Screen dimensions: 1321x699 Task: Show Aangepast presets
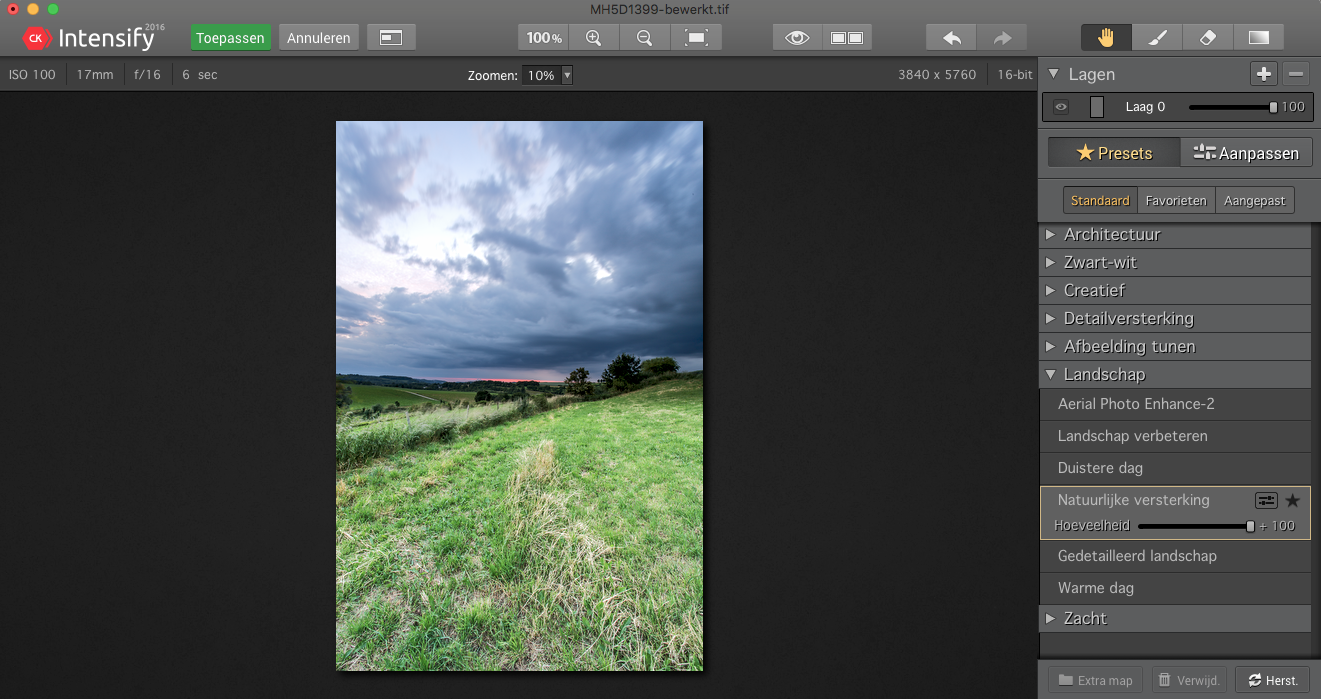1255,200
